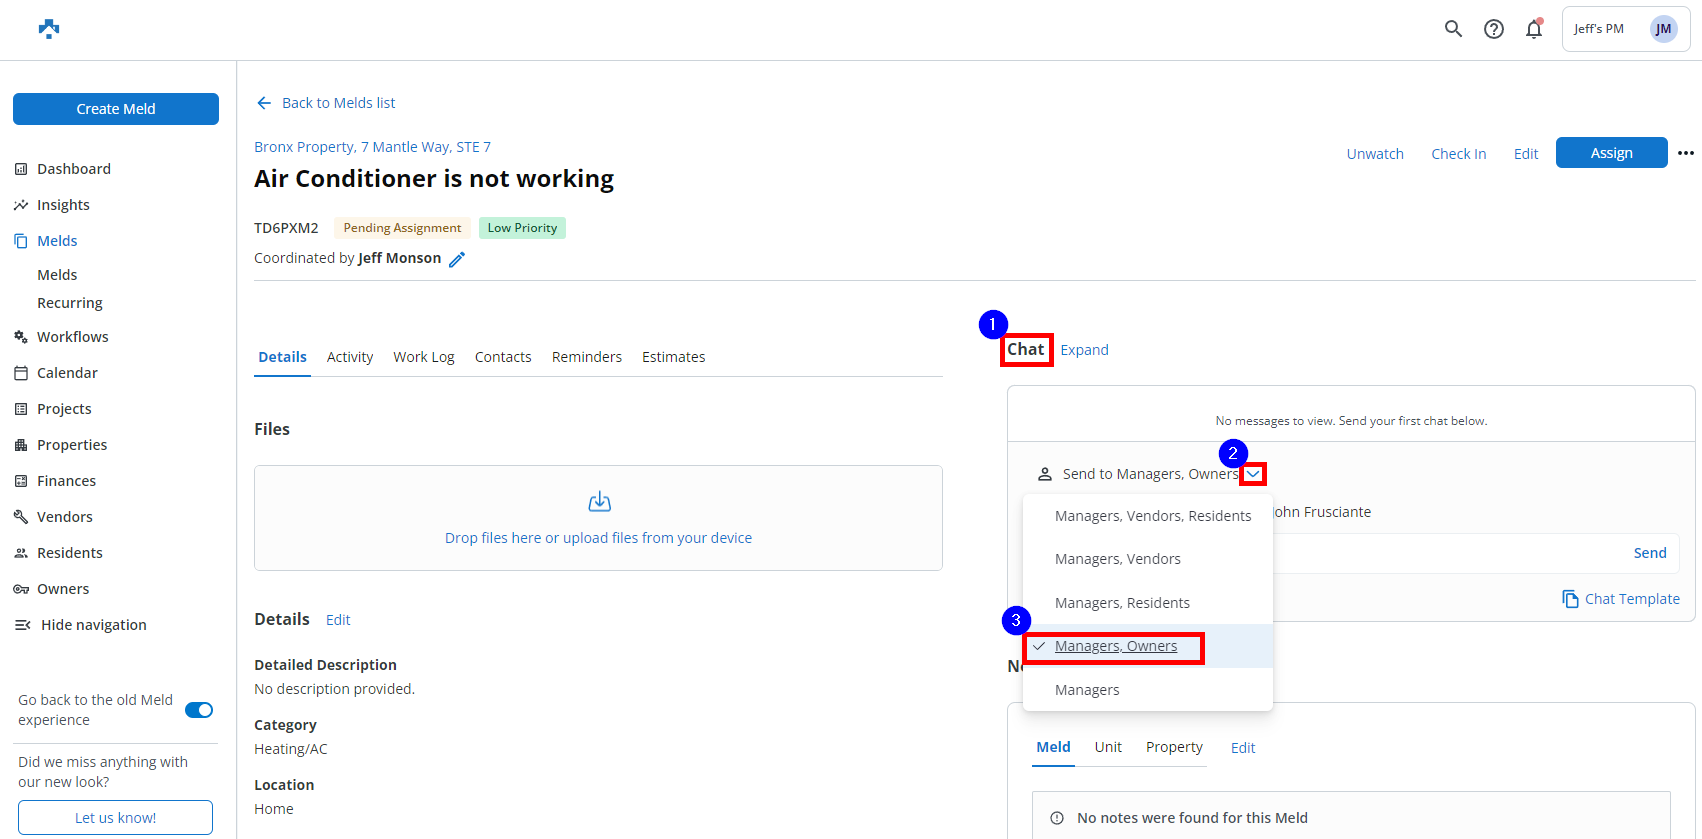The height and width of the screenshot is (839, 1702).
Task: Click the back arrow to Melds list
Action: (264, 103)
